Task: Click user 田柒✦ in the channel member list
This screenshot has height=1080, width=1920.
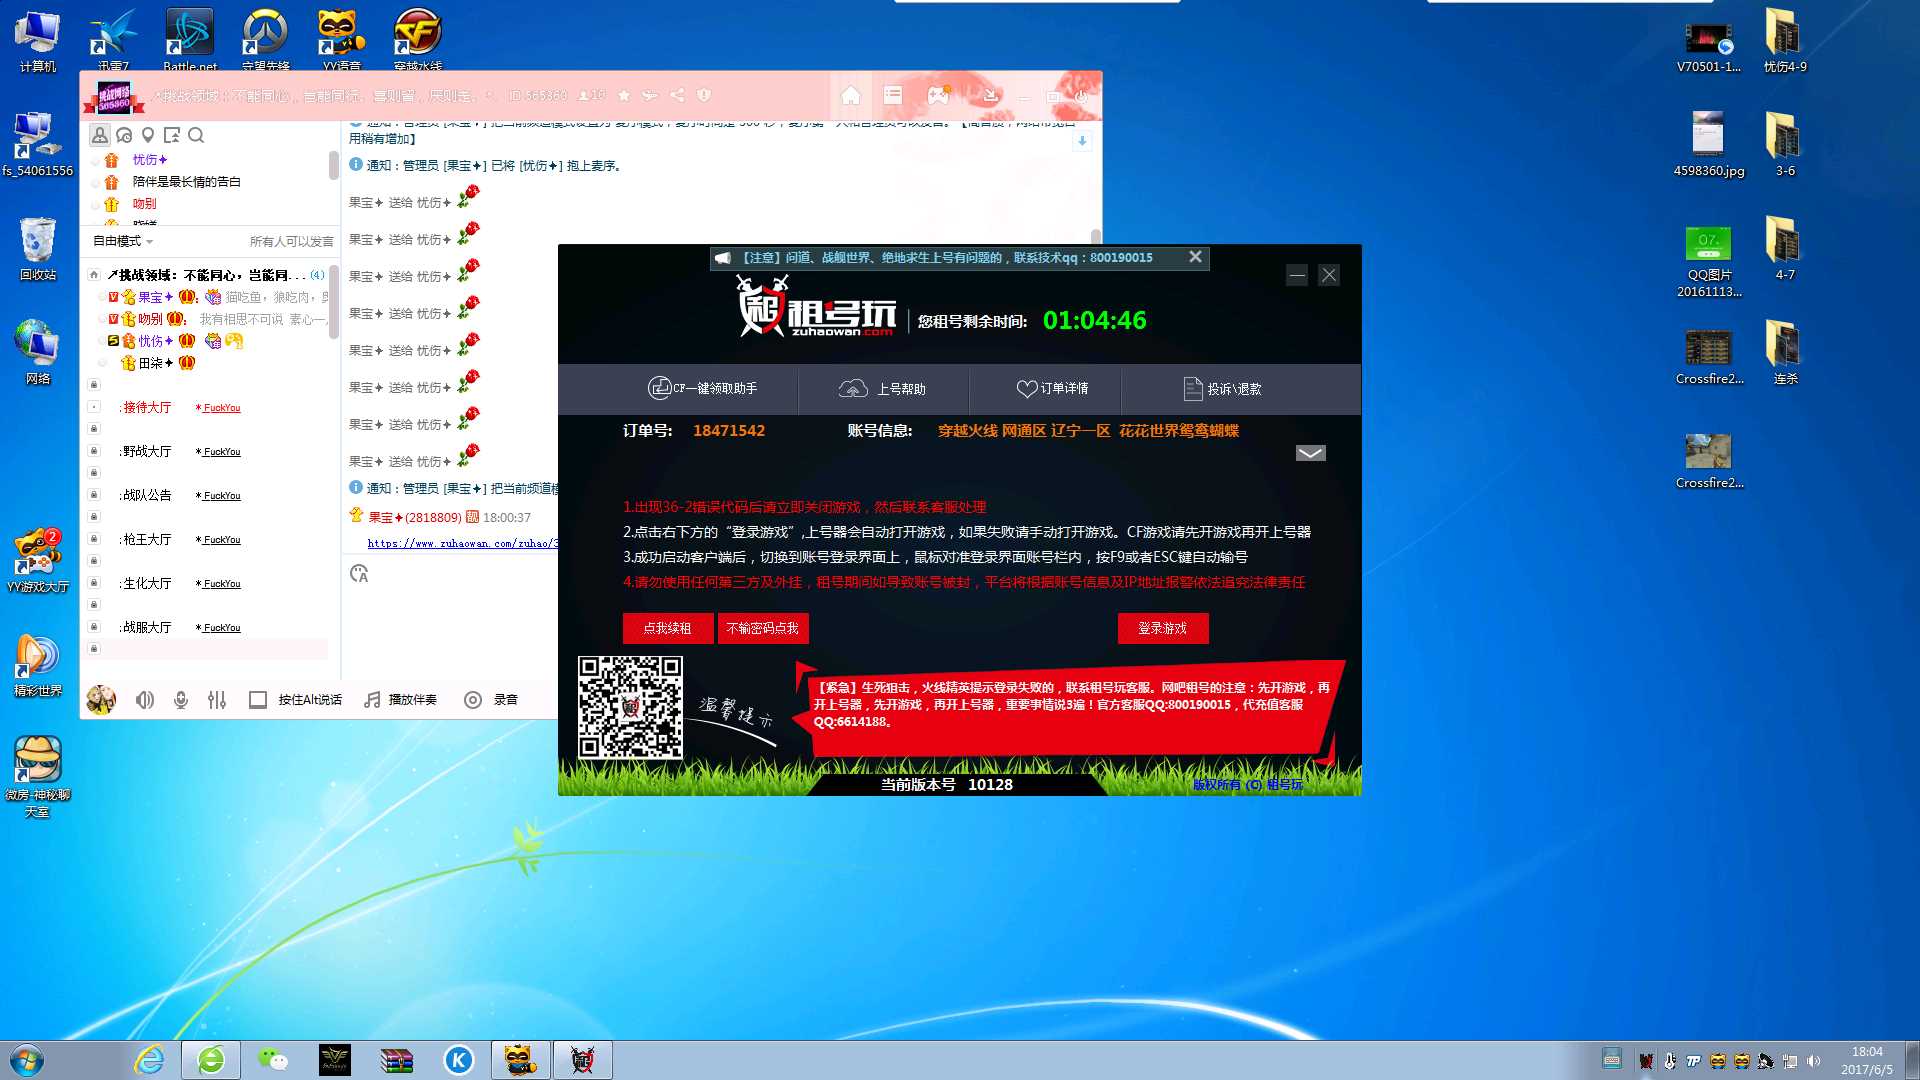Action: point(156,363)
